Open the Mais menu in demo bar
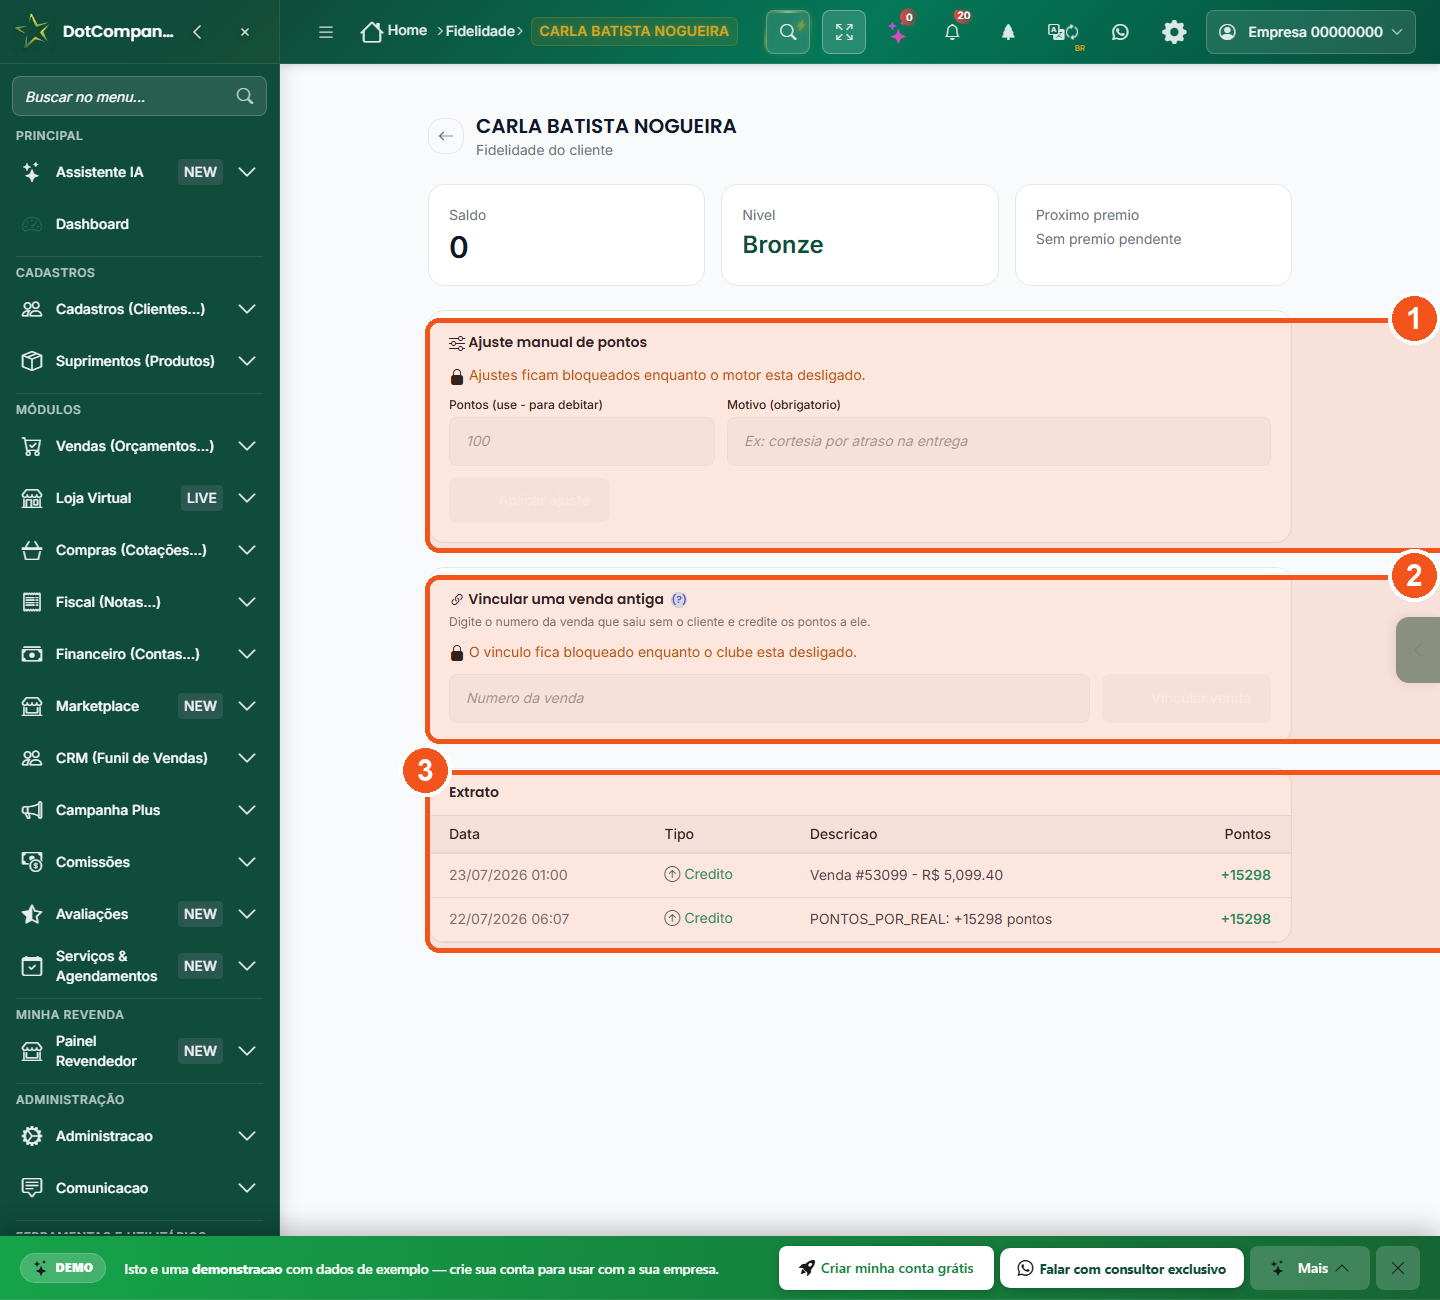 1310,1268
